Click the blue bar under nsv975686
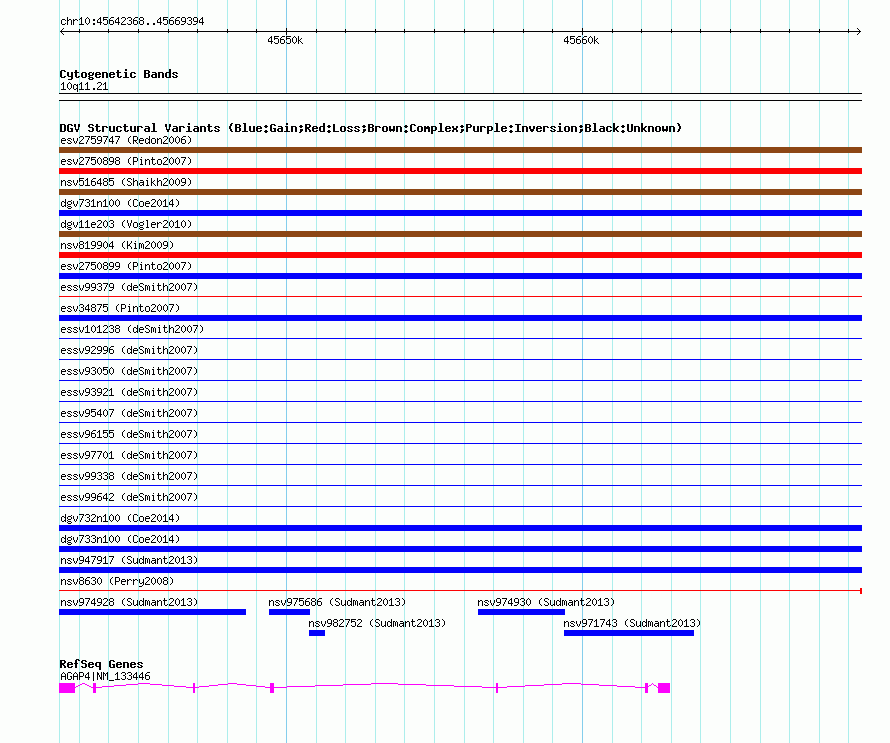This screenshot has width=890, height=743. 289,612
